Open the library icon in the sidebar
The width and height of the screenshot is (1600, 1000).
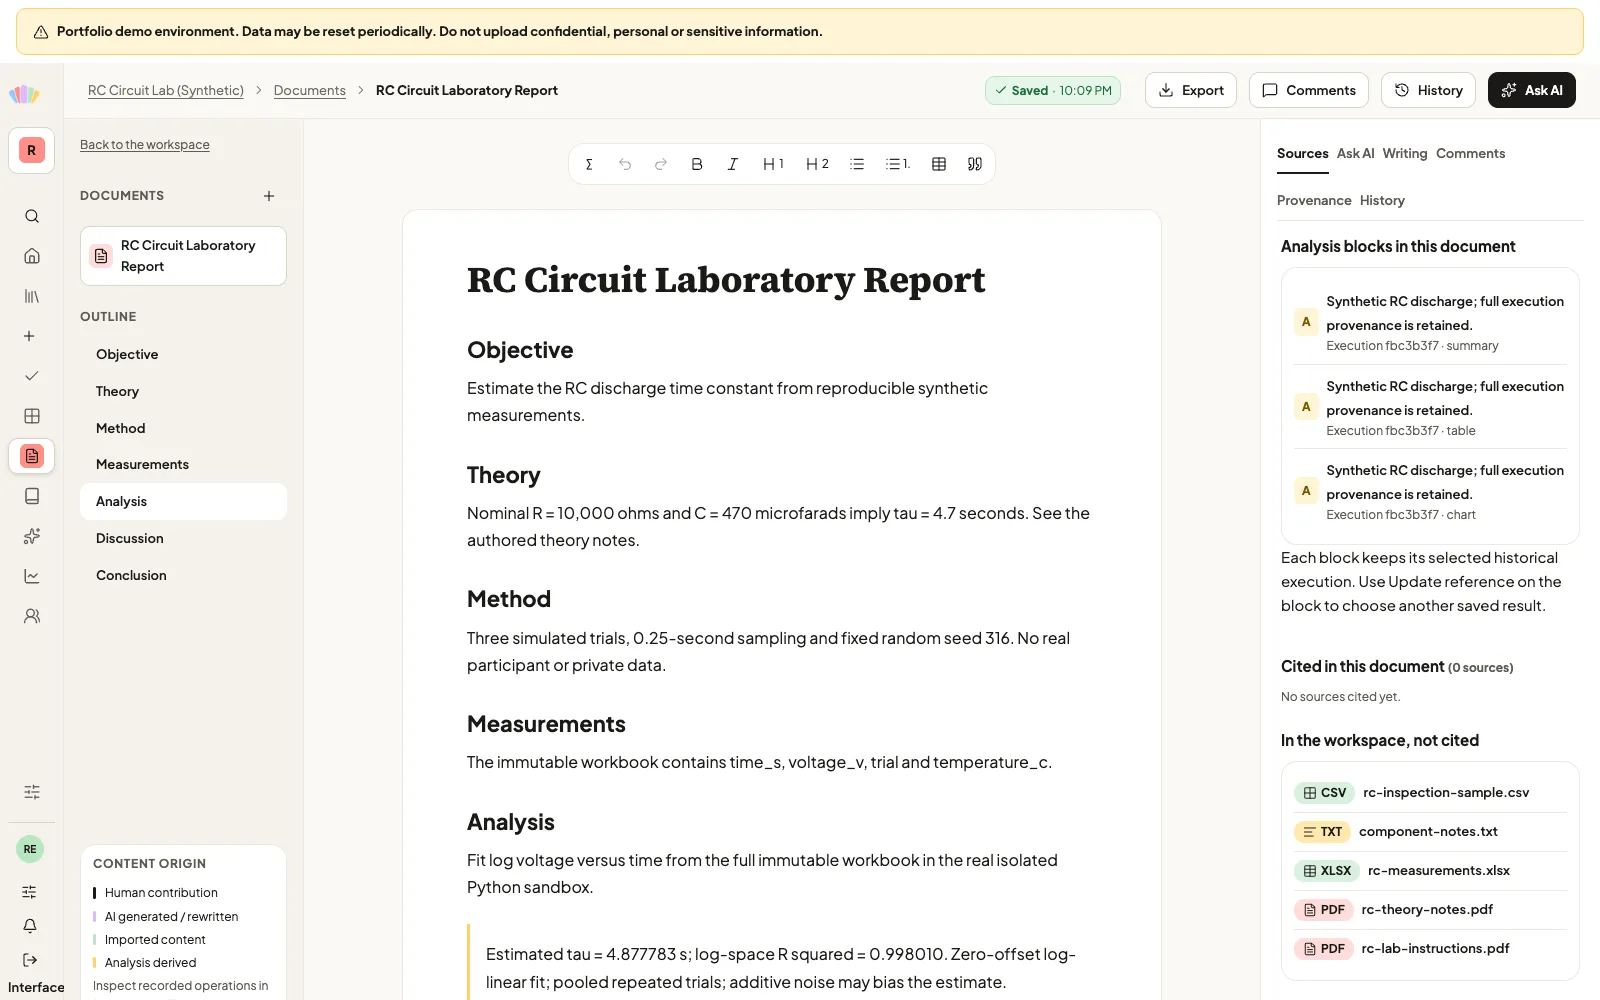(32, 296)
